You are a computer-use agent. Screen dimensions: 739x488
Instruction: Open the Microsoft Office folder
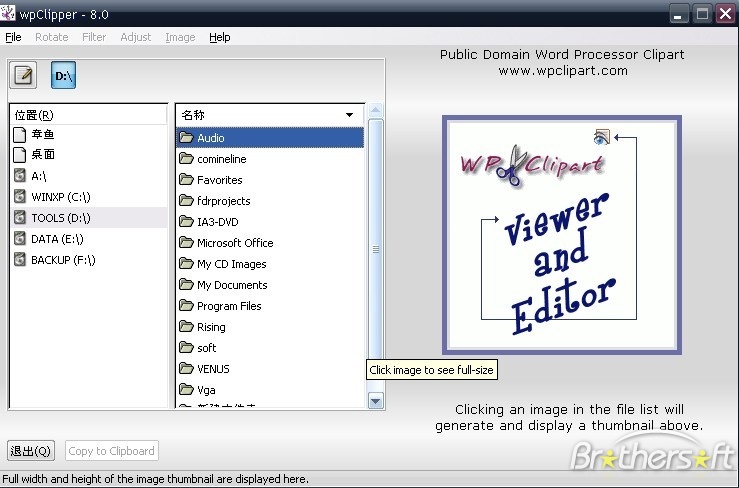234,243
